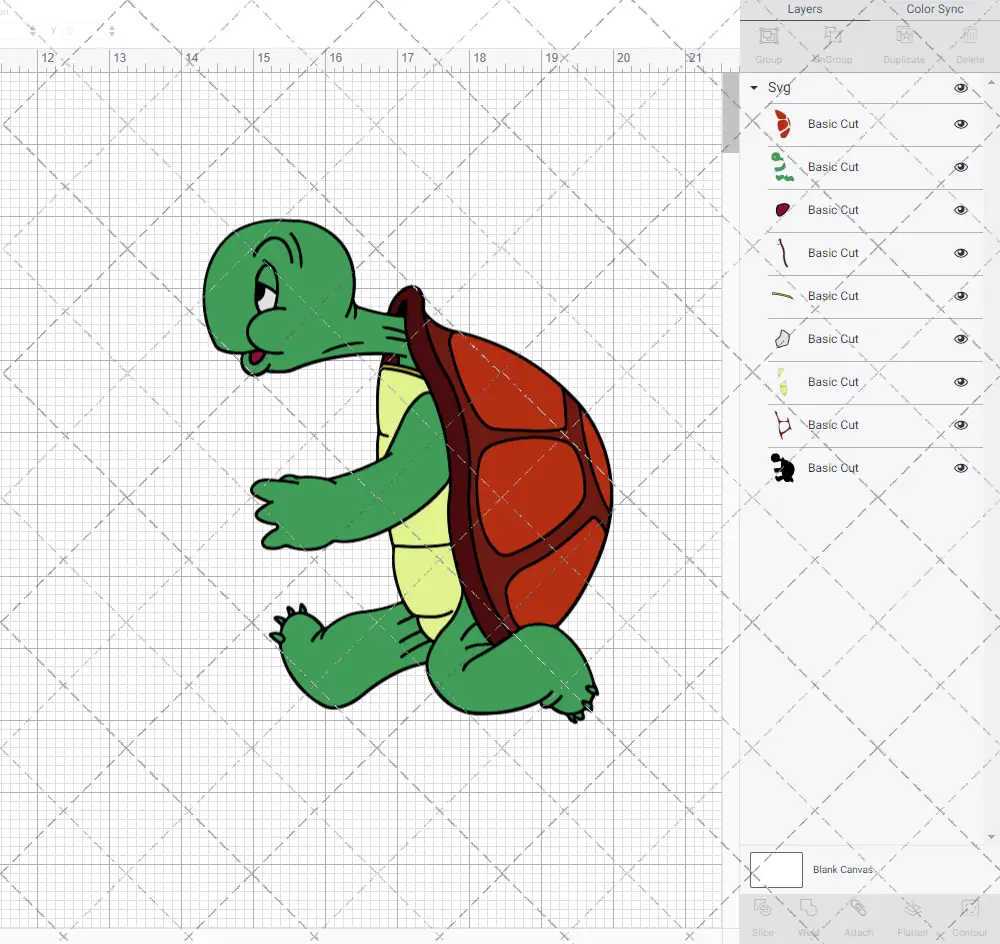The image size is (1000, 944).
Task: Hide the thin maroon line Basic Cut layer
Action: click(x=960, y=253)
